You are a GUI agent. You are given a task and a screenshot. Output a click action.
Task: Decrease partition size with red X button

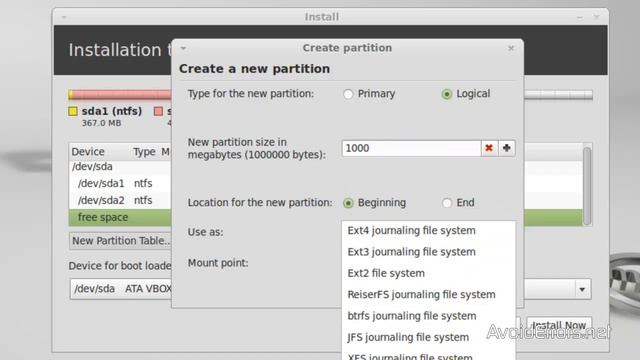[489, 148]
